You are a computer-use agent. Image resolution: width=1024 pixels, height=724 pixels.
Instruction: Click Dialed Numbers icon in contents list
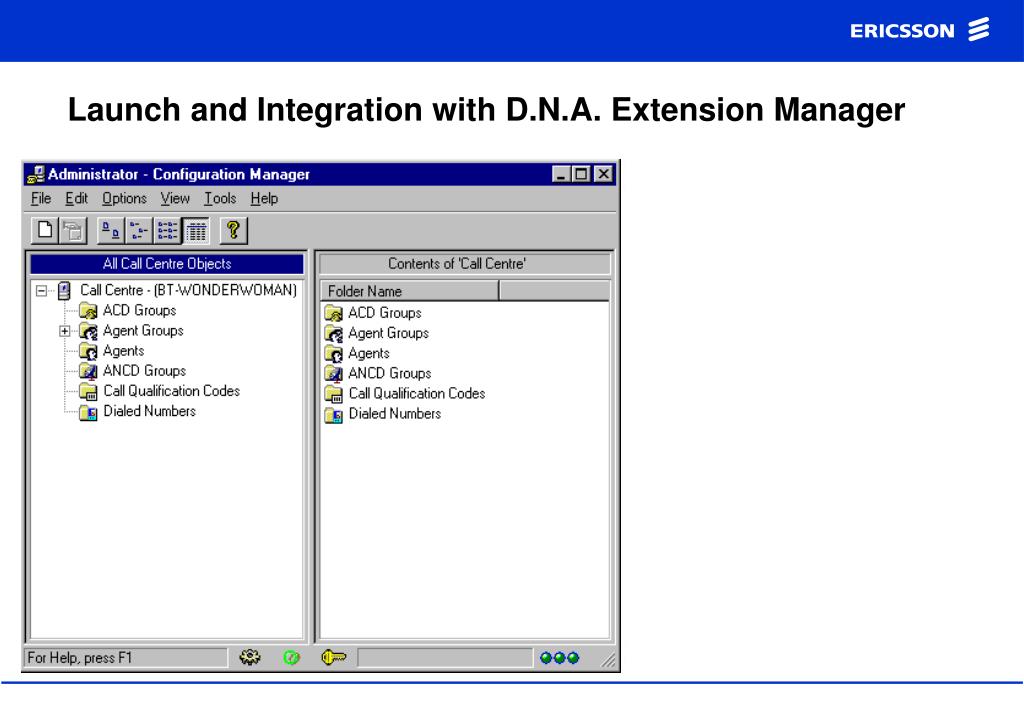[334, 415]
